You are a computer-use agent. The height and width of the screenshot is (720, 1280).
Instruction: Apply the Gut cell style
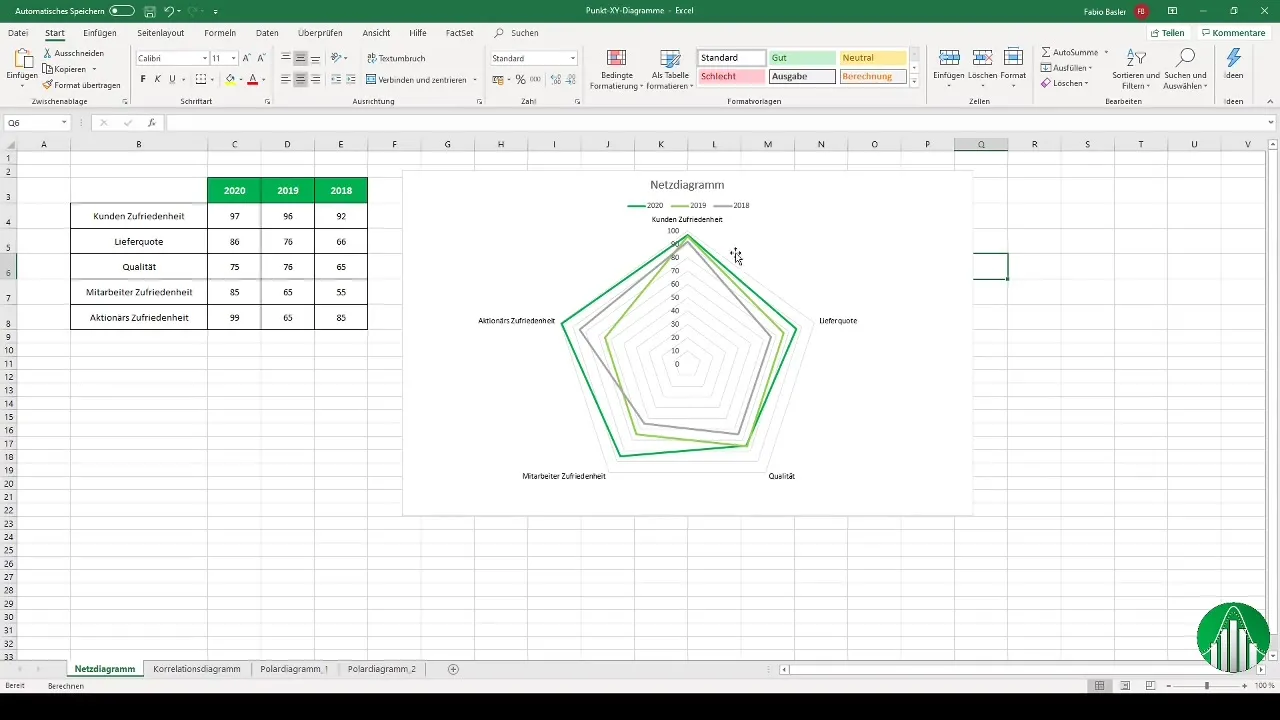coord(802,58)
